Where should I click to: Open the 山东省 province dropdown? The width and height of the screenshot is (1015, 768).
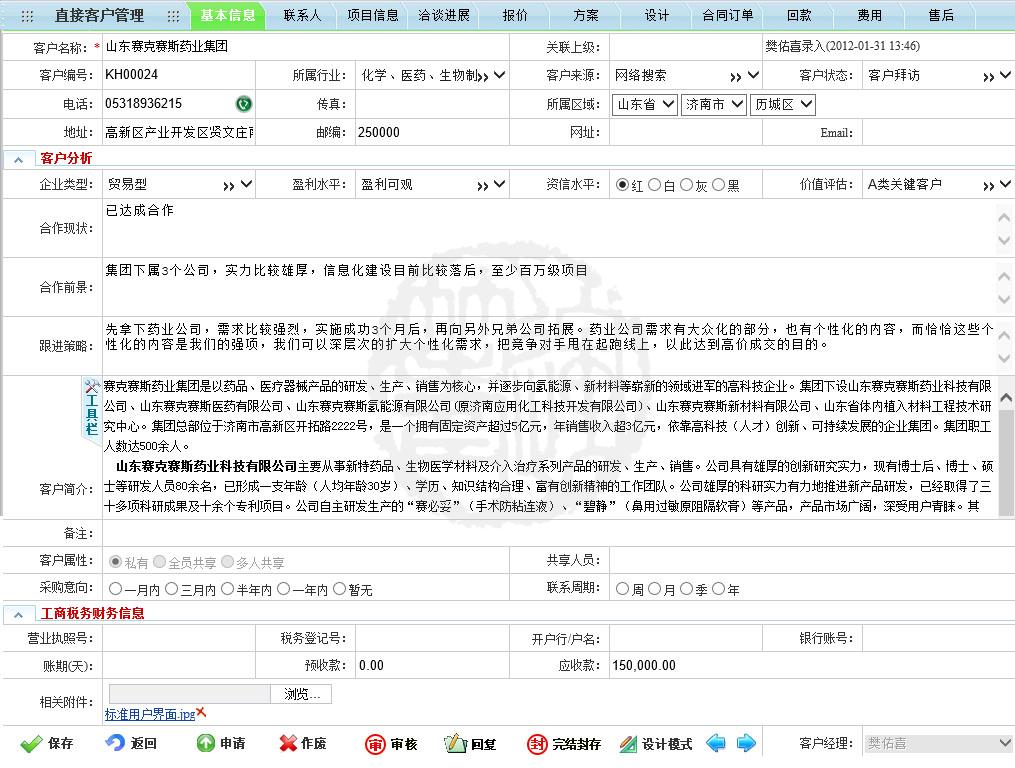[x=645, y=104]
